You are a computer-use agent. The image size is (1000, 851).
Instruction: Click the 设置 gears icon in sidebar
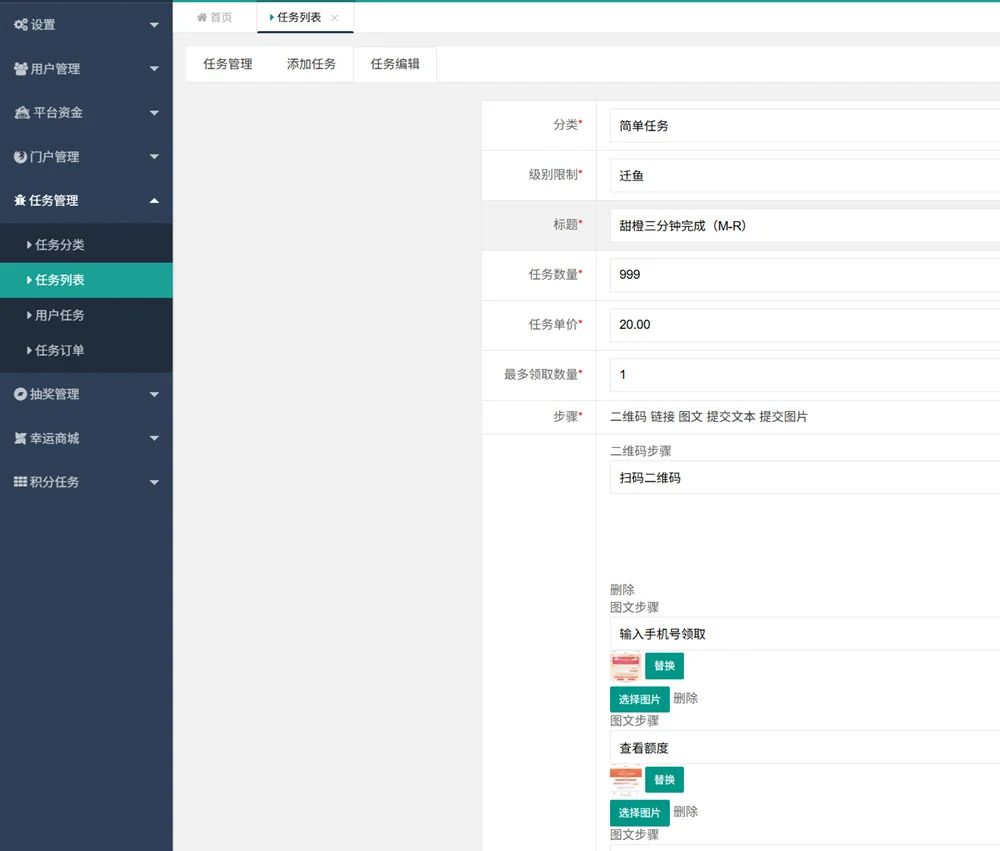point(21,25)
